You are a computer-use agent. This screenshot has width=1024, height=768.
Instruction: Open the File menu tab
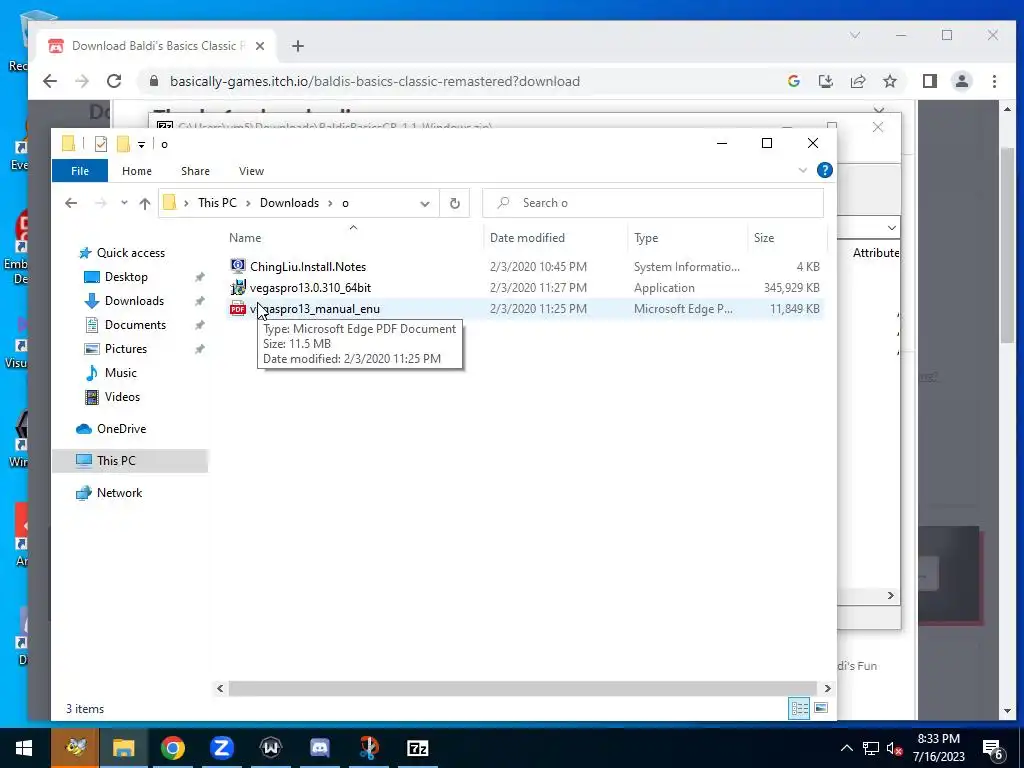[x=80, y=171]
